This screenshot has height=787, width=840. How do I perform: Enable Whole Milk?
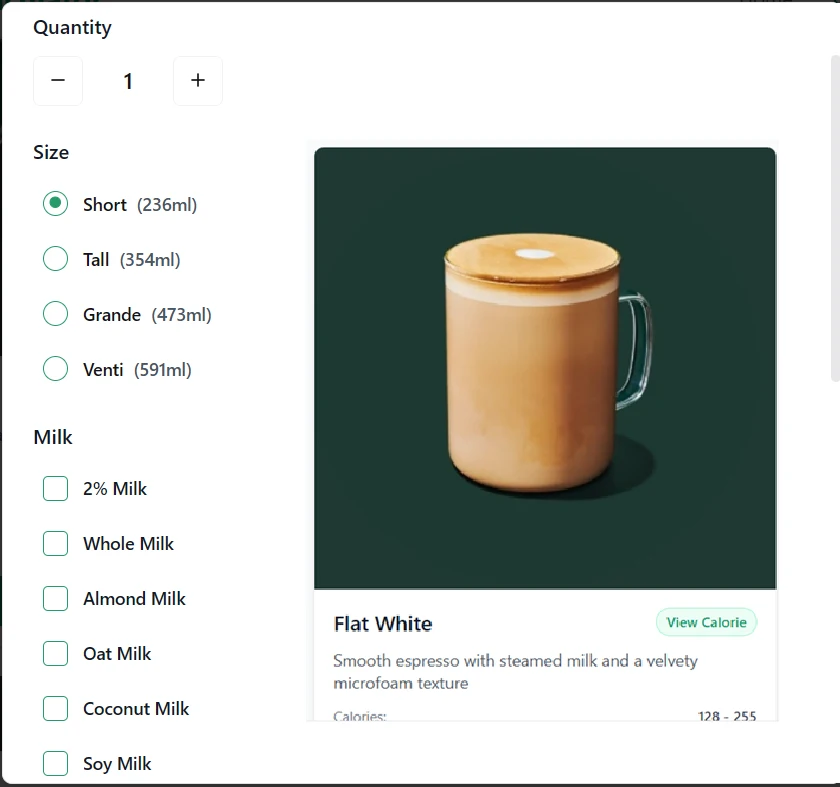55,543
